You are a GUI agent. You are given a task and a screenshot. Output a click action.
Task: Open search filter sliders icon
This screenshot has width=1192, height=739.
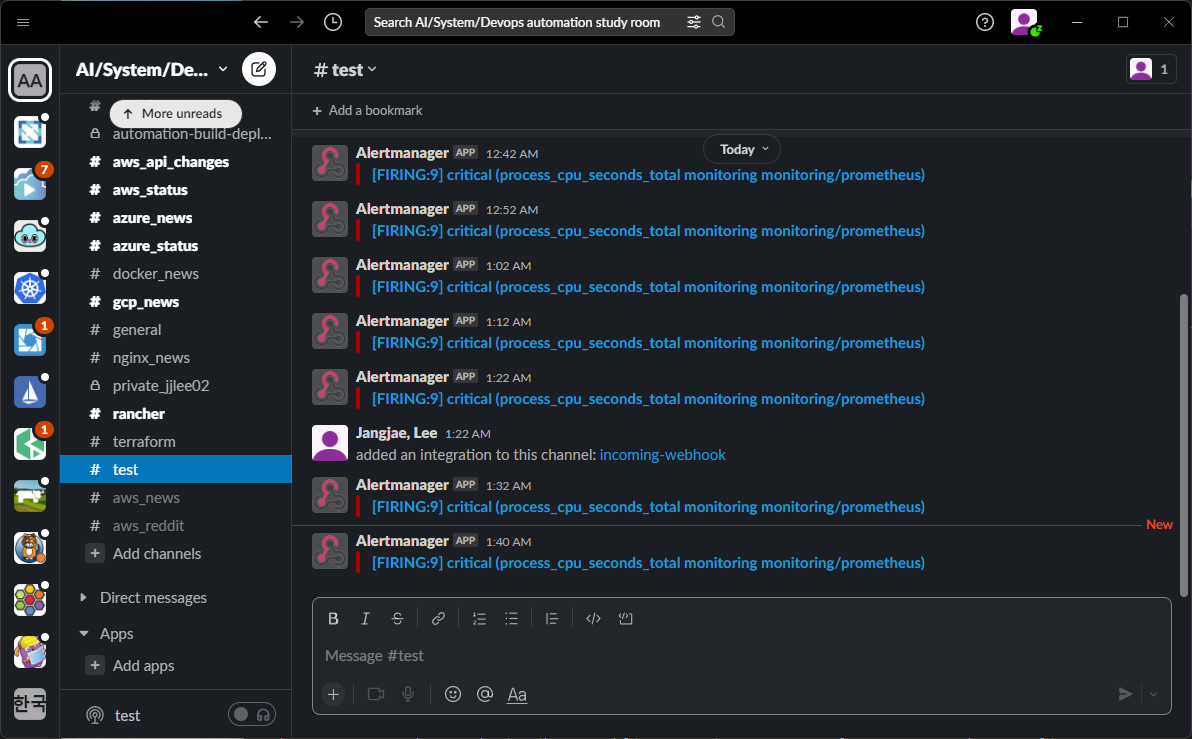pyautogui.click(x=694, y=22)
